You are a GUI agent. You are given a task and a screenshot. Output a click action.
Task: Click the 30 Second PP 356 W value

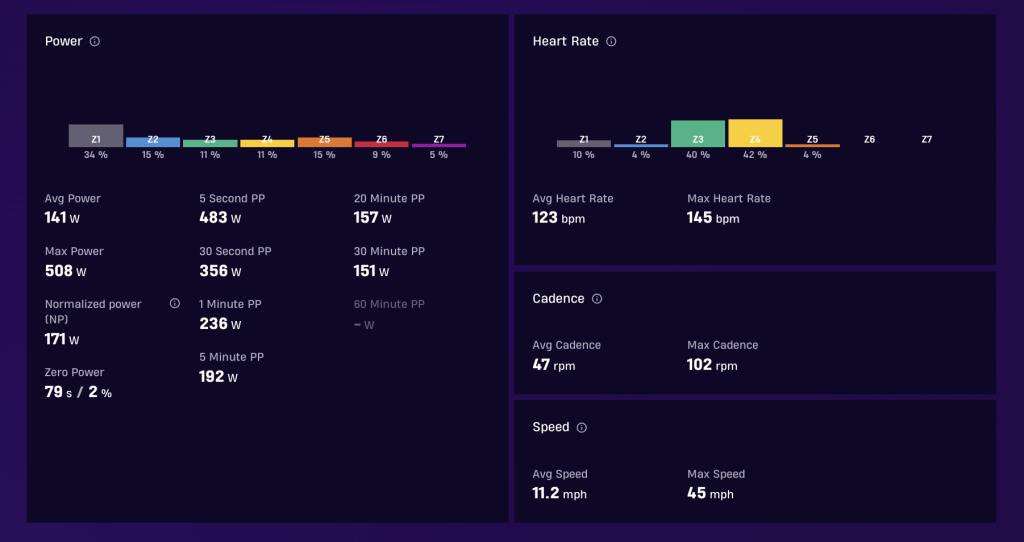click(x=220, y=270)
